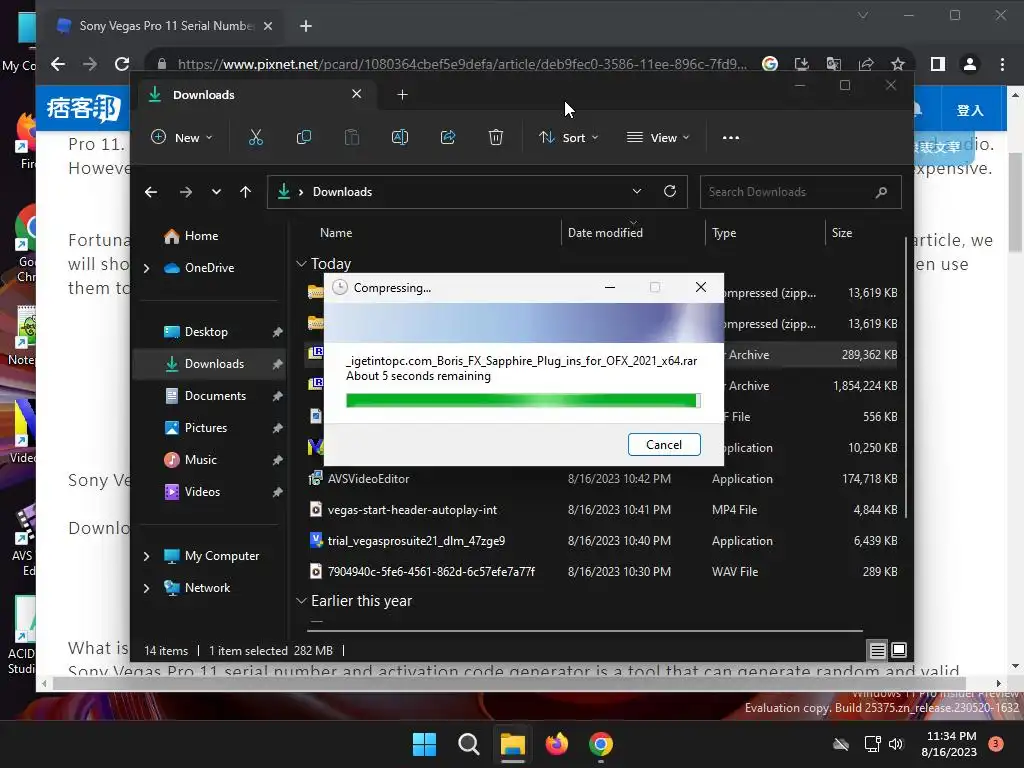Click the Share icon in Explorer toolbar

tap(448, 137)
